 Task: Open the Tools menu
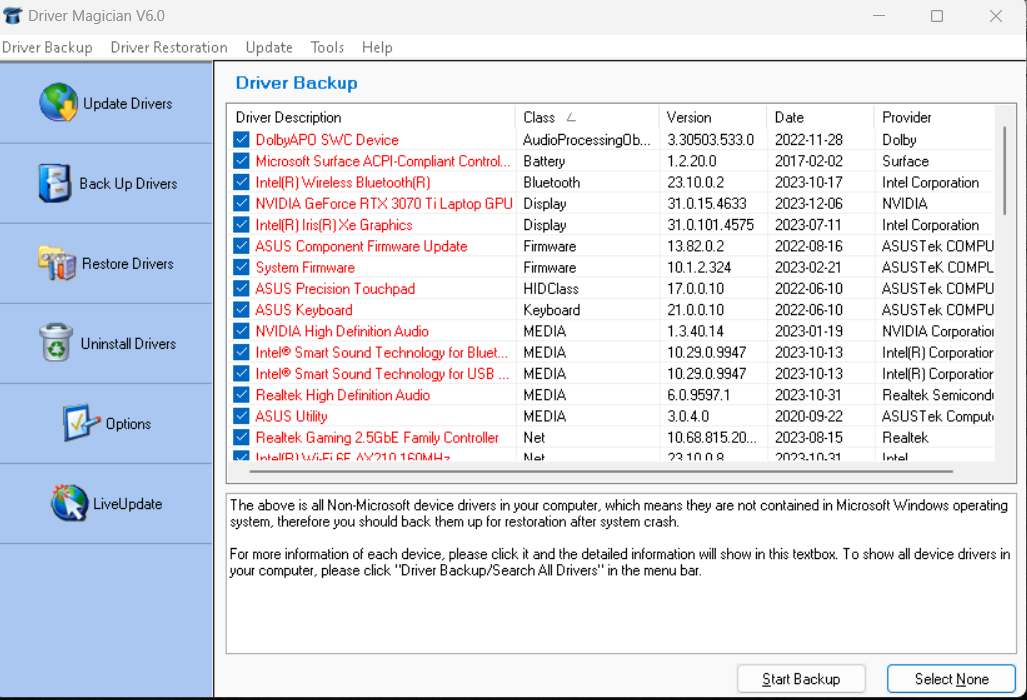point(327,47)
